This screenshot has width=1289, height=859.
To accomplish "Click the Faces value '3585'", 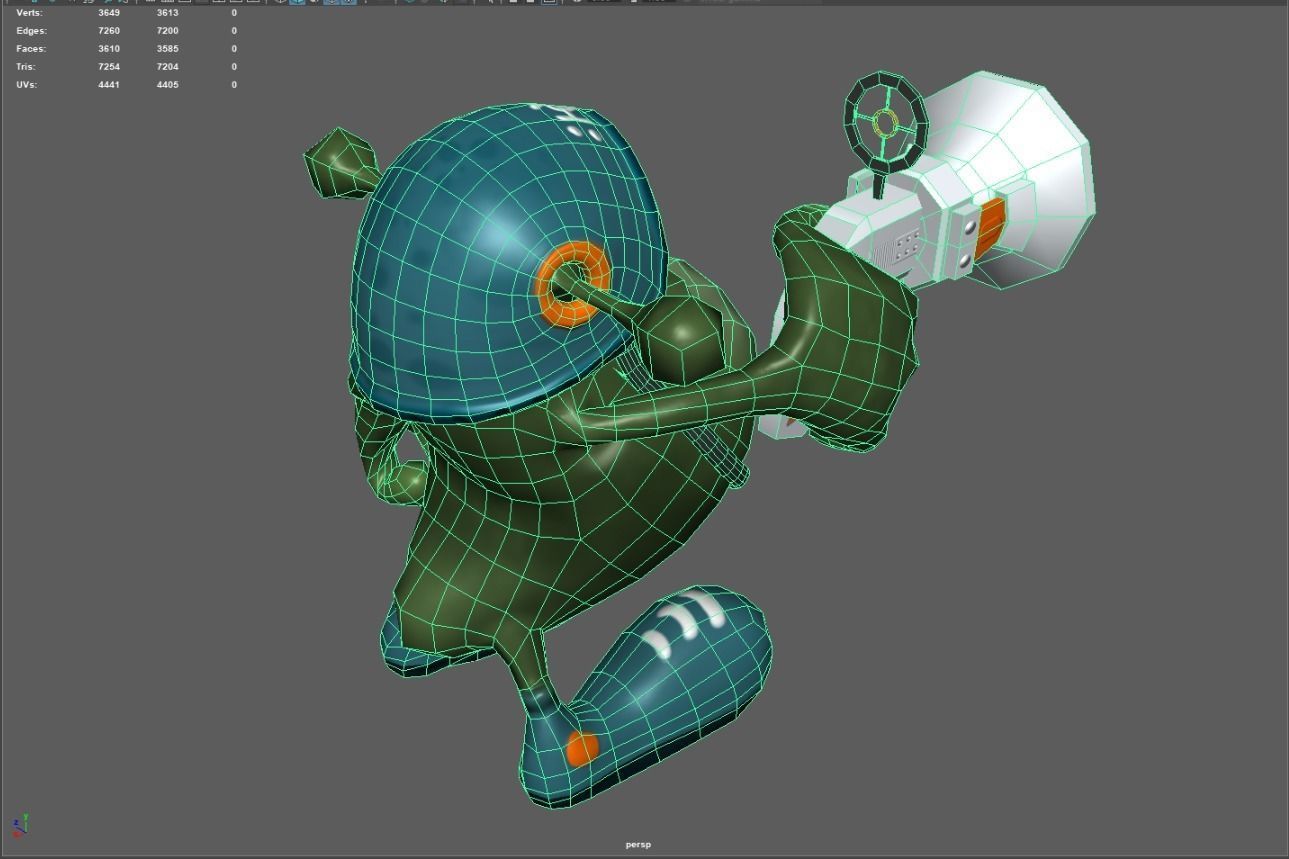I will tap(167, 49).
